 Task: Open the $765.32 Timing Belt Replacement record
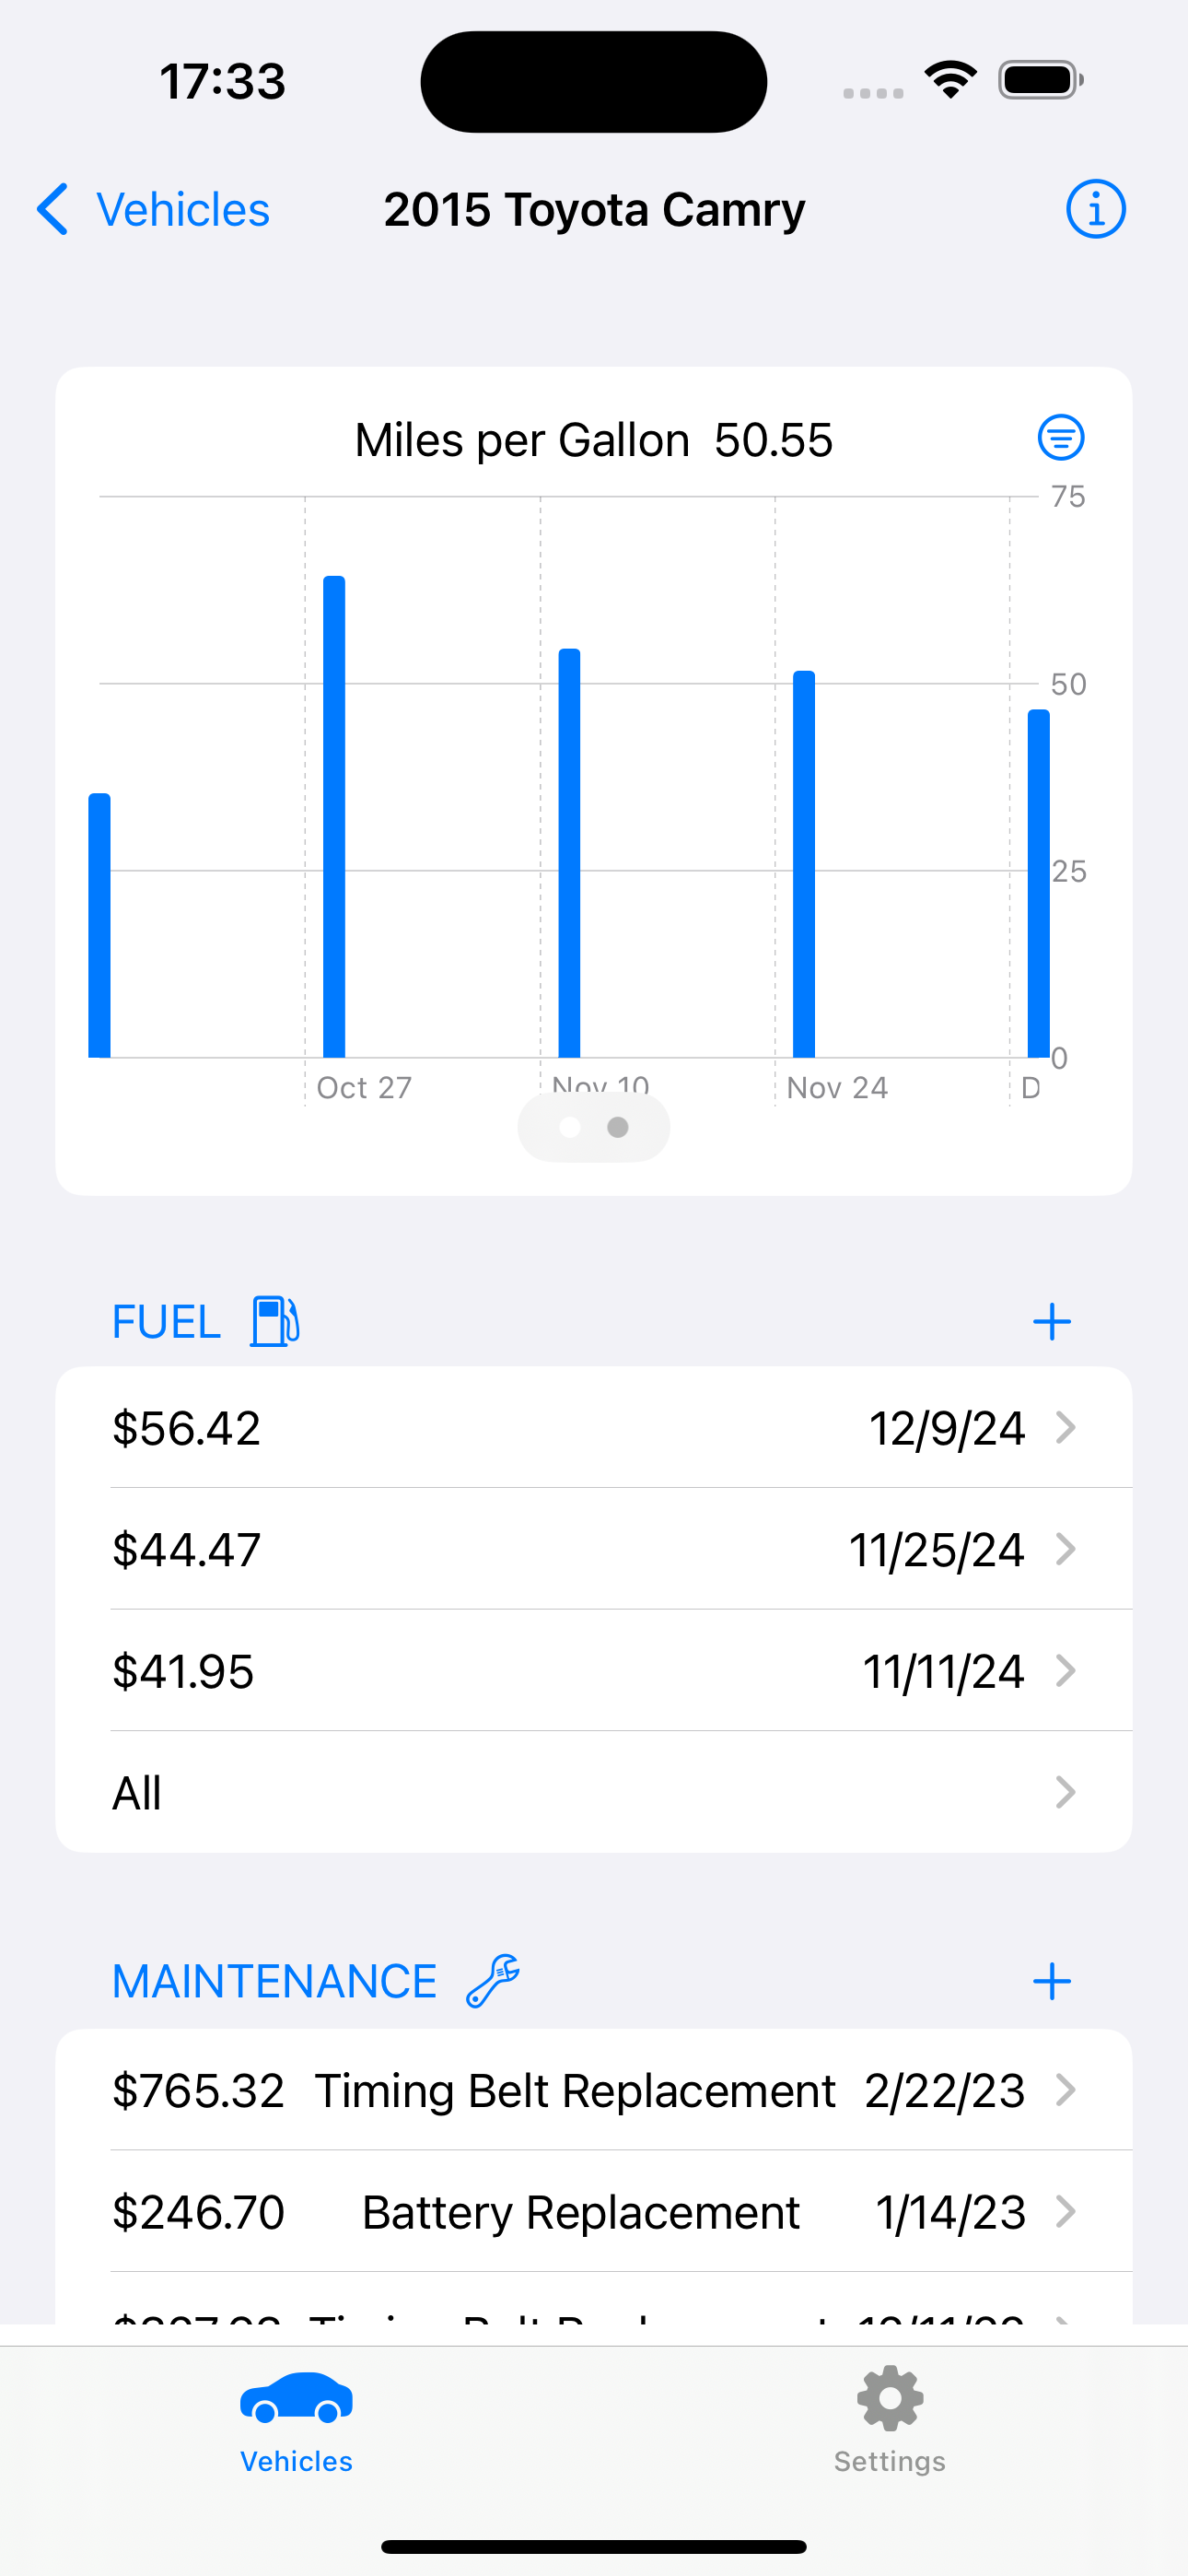(593, 2090)
